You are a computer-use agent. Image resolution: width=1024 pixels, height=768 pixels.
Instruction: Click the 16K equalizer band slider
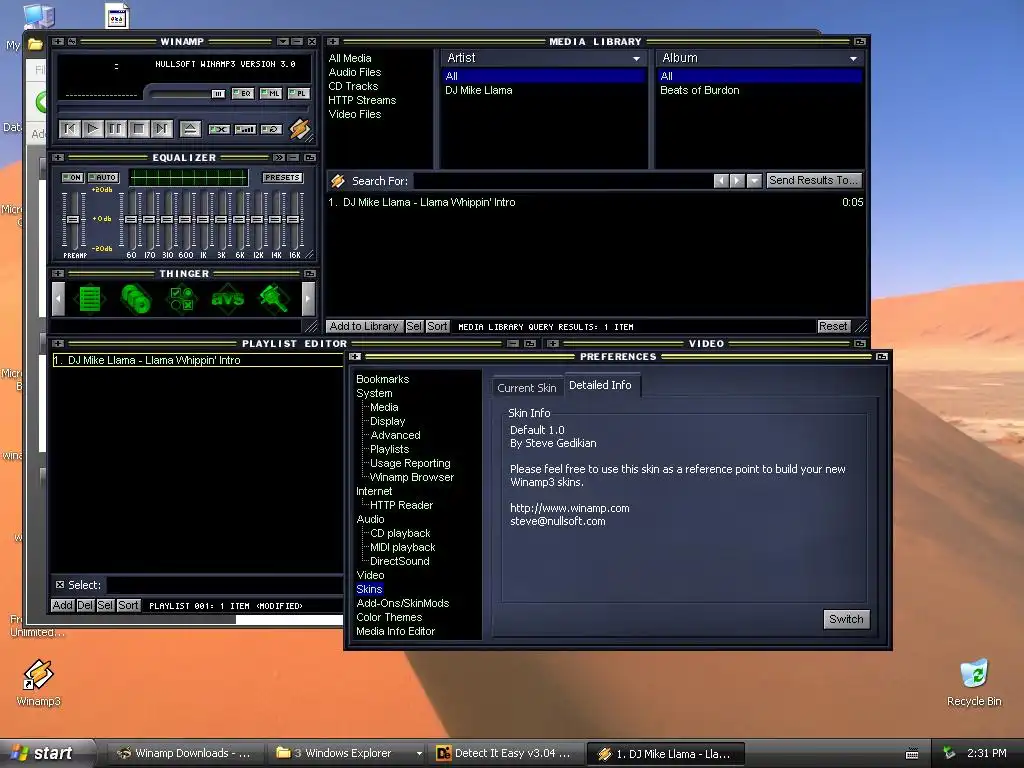click(x=295, y=219)
